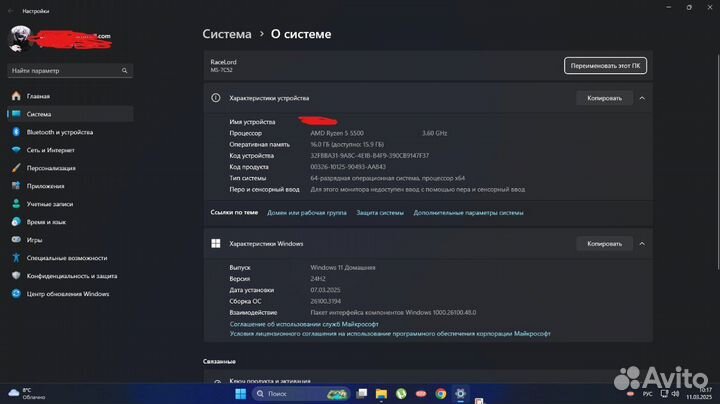Open Домен или рабочая группа link

pos(307,213)
